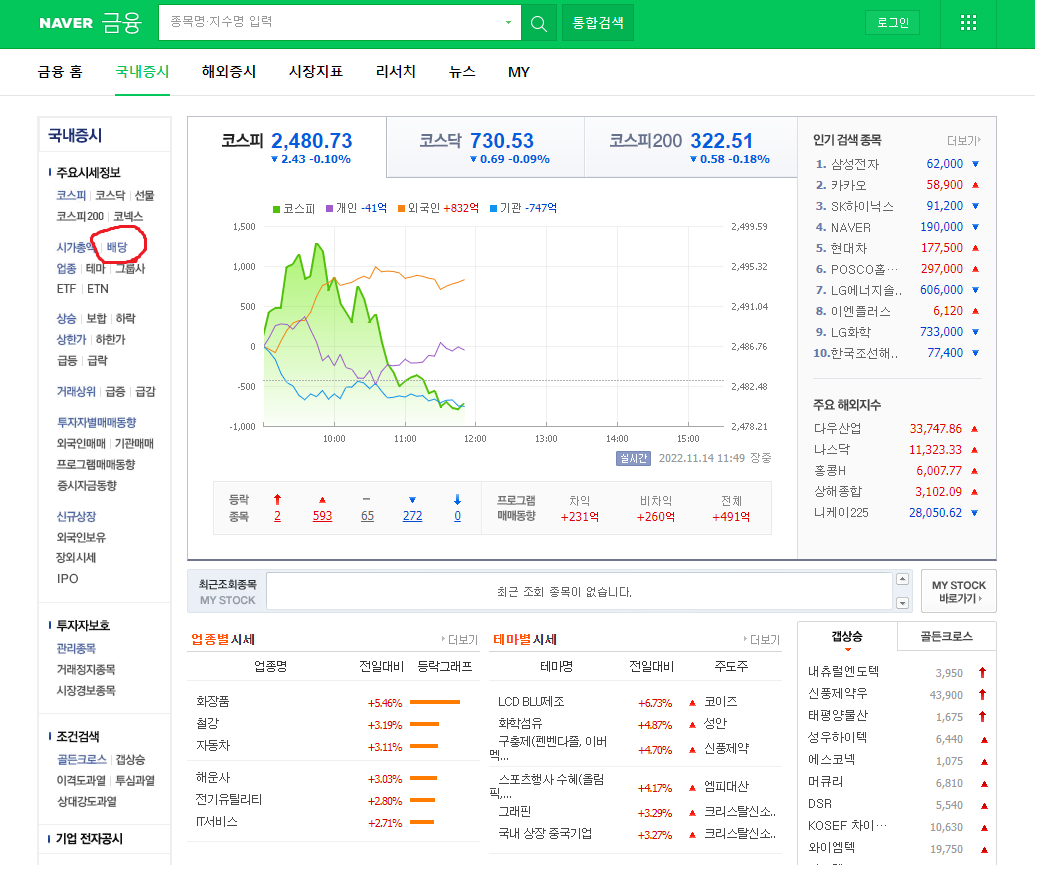Click the NAVER 금융 logo
The height and width of the screenshot is (879, 1043).
coord(90,21)
